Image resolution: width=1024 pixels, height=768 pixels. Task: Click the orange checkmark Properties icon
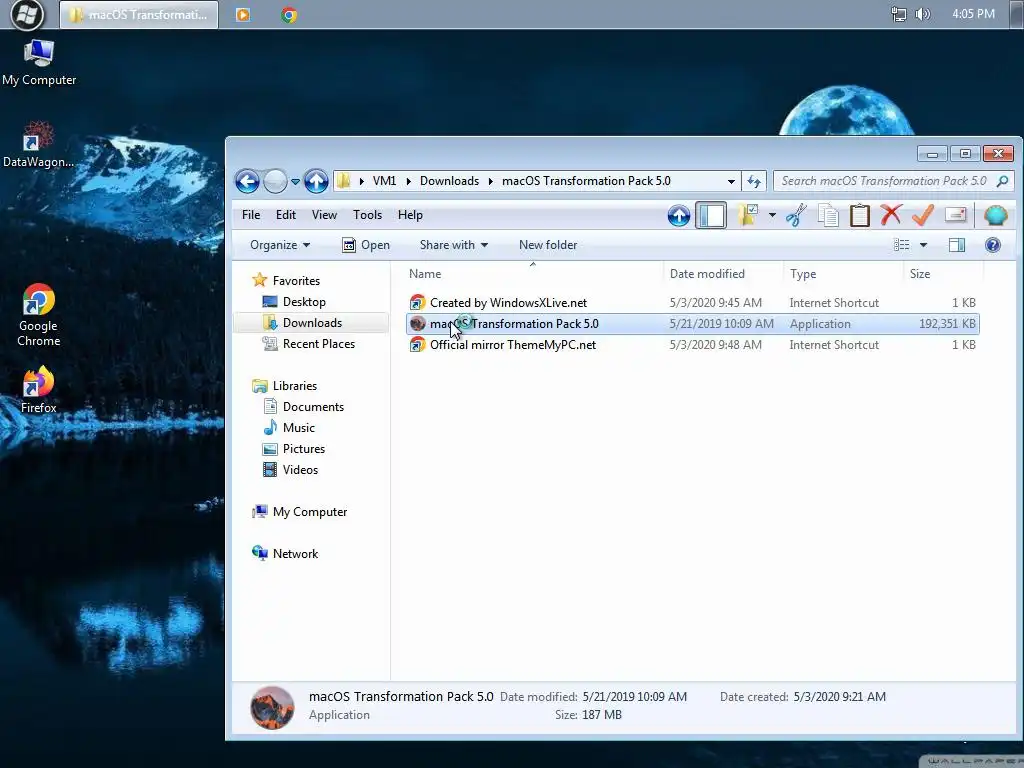click(923, 215)
